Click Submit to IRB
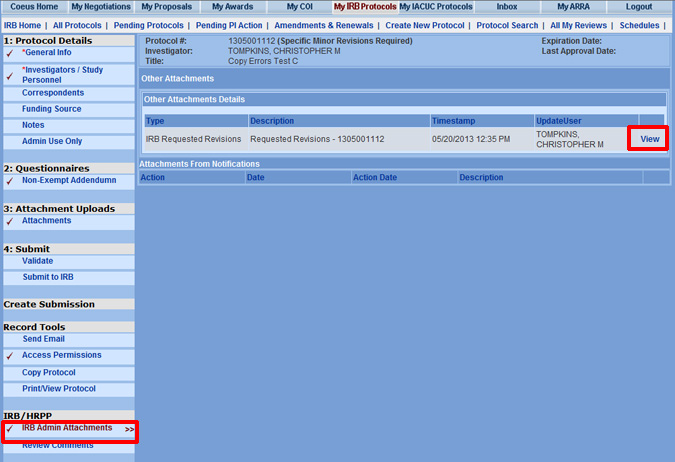The image size is (675, 462). coord(48,277)
